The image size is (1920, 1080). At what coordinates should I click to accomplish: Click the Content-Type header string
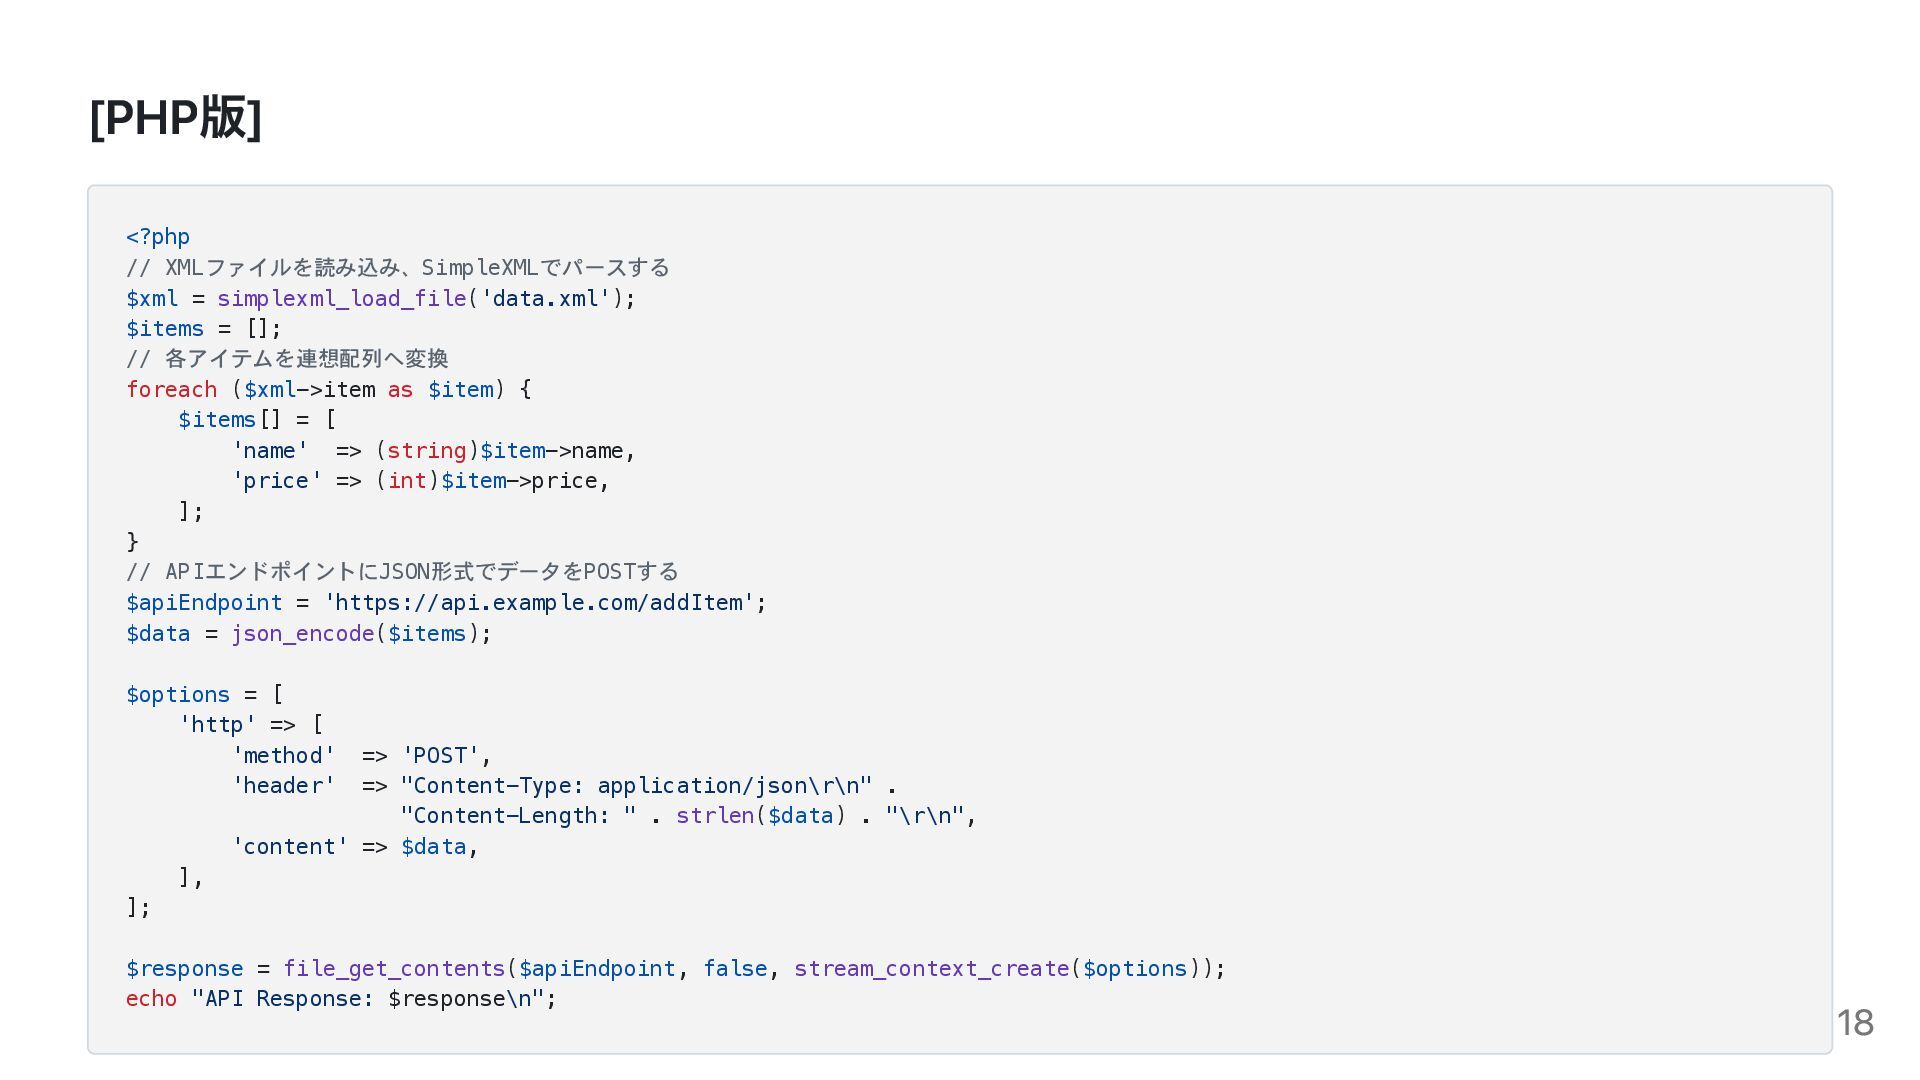[636, 785]
